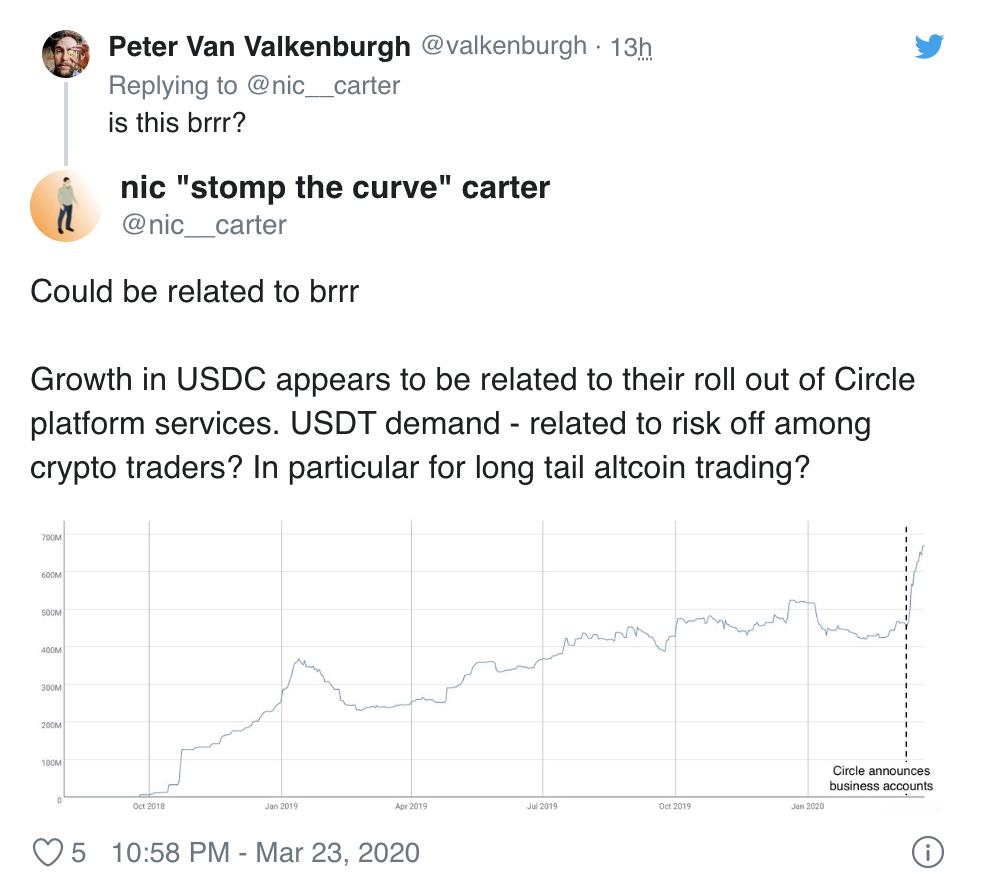
Task: Click the 700M y-axis label
Action: [51, 537]
